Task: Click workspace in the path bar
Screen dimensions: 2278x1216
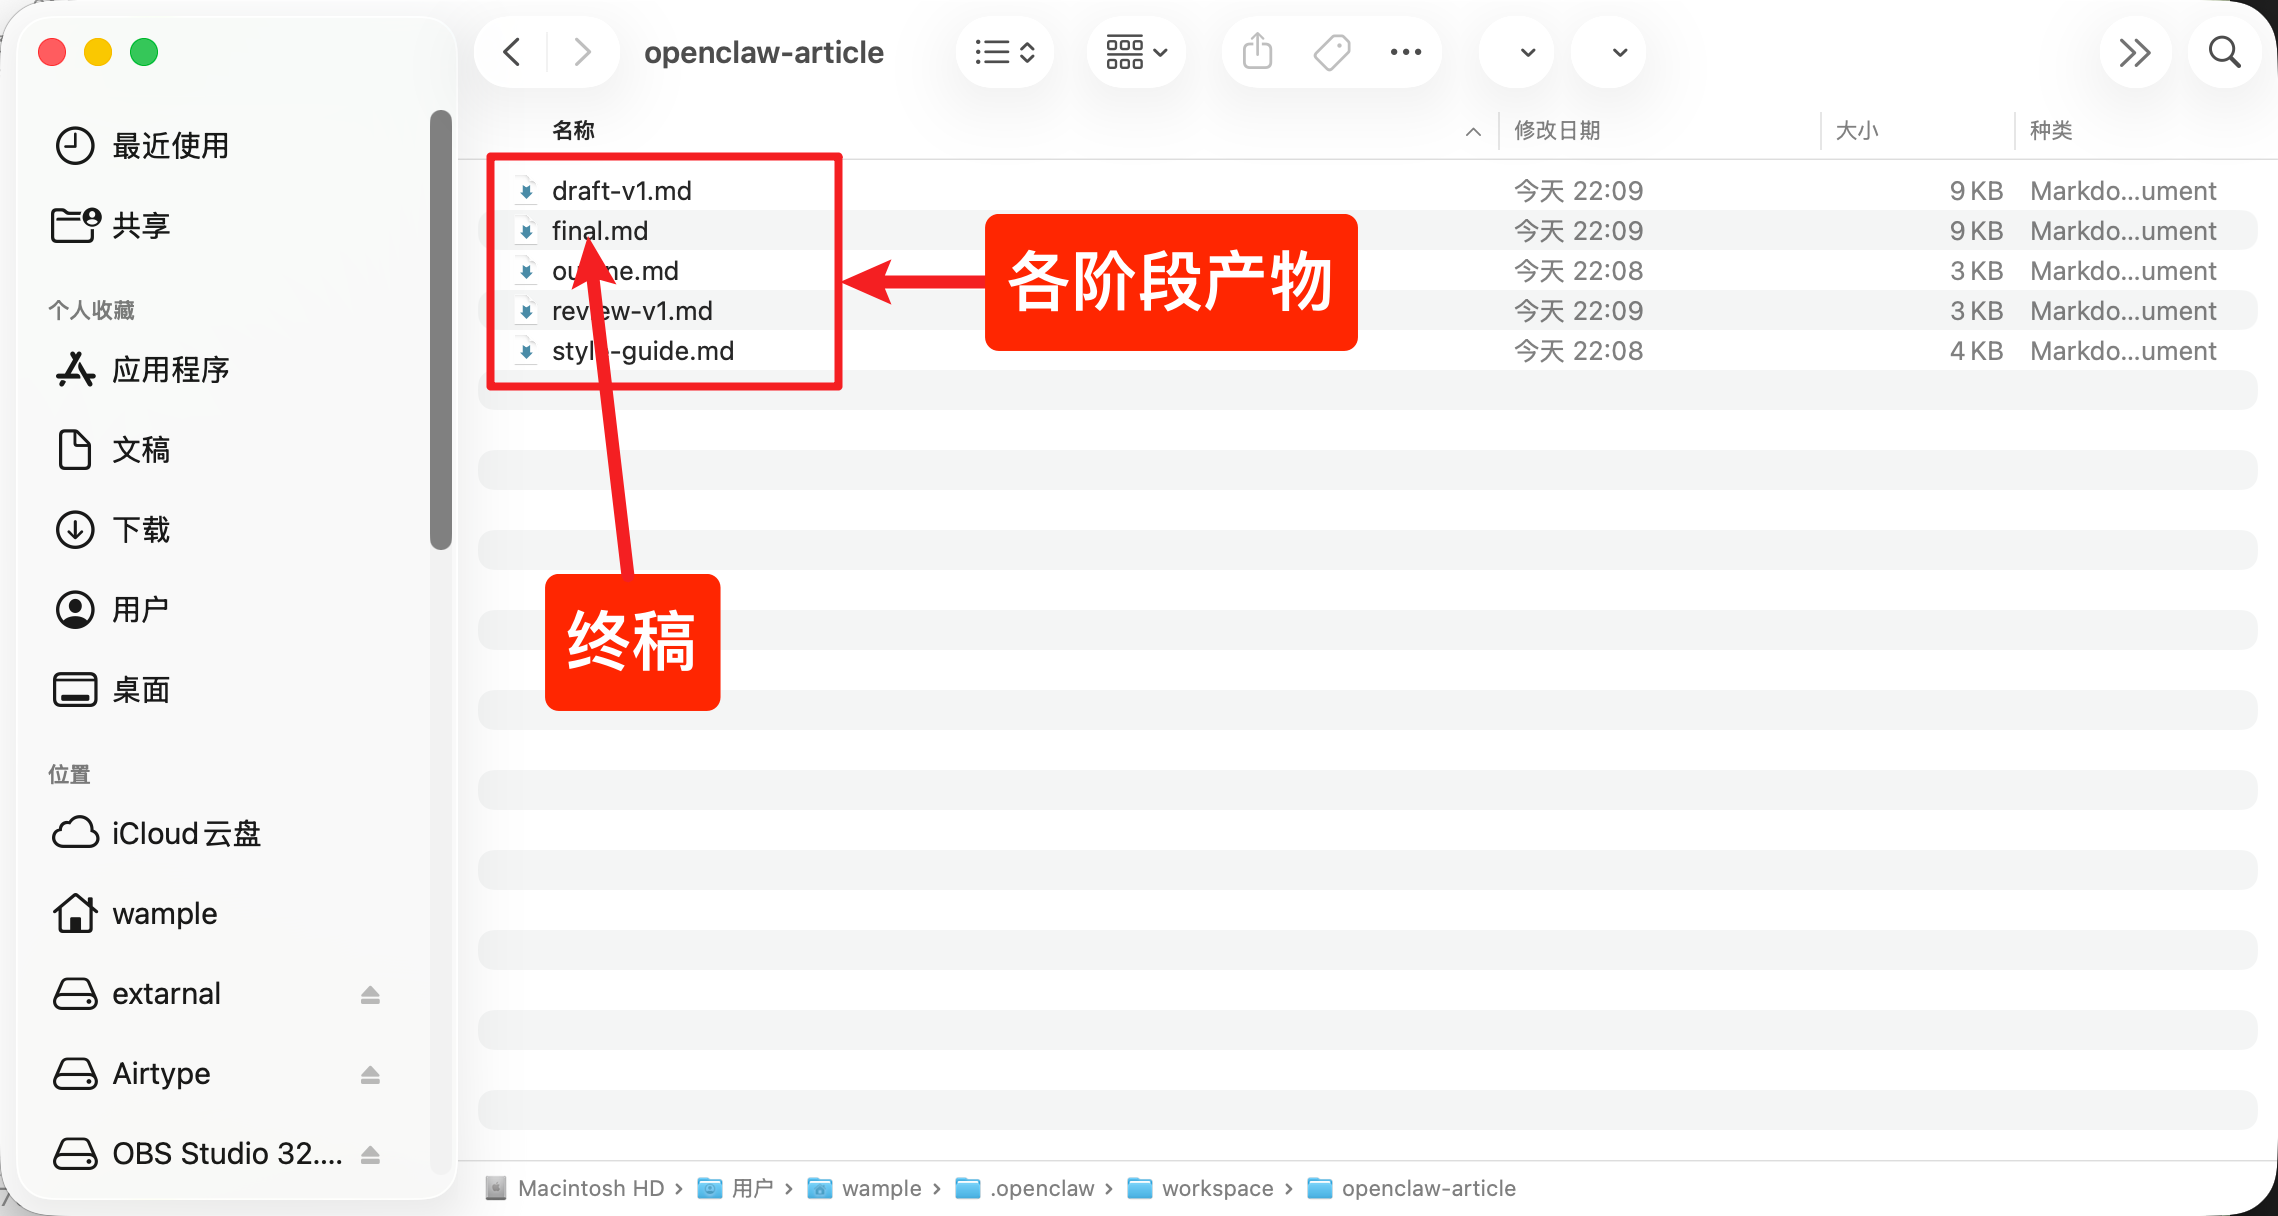Action: (x=1216, y=1188)
